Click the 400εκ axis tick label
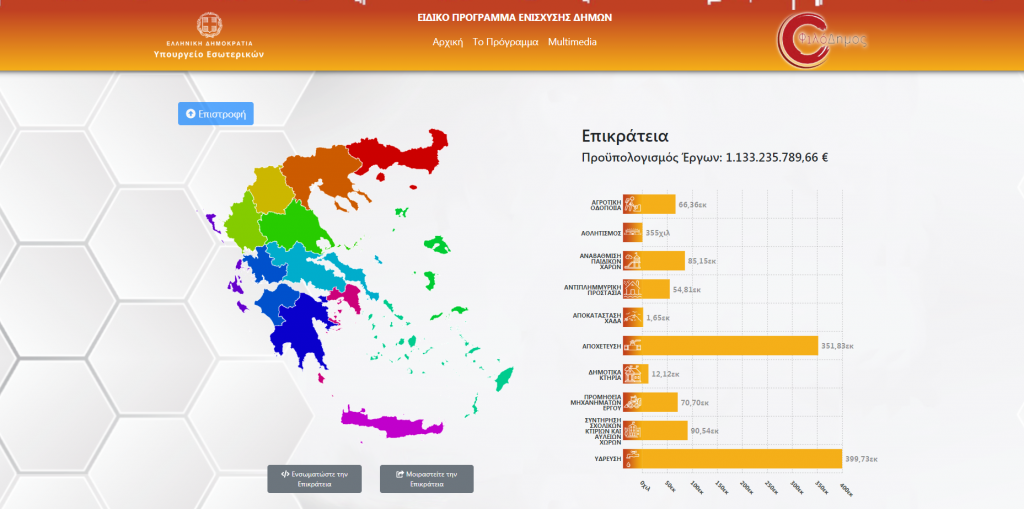1024x509 pixels. (x=845, y=489)
